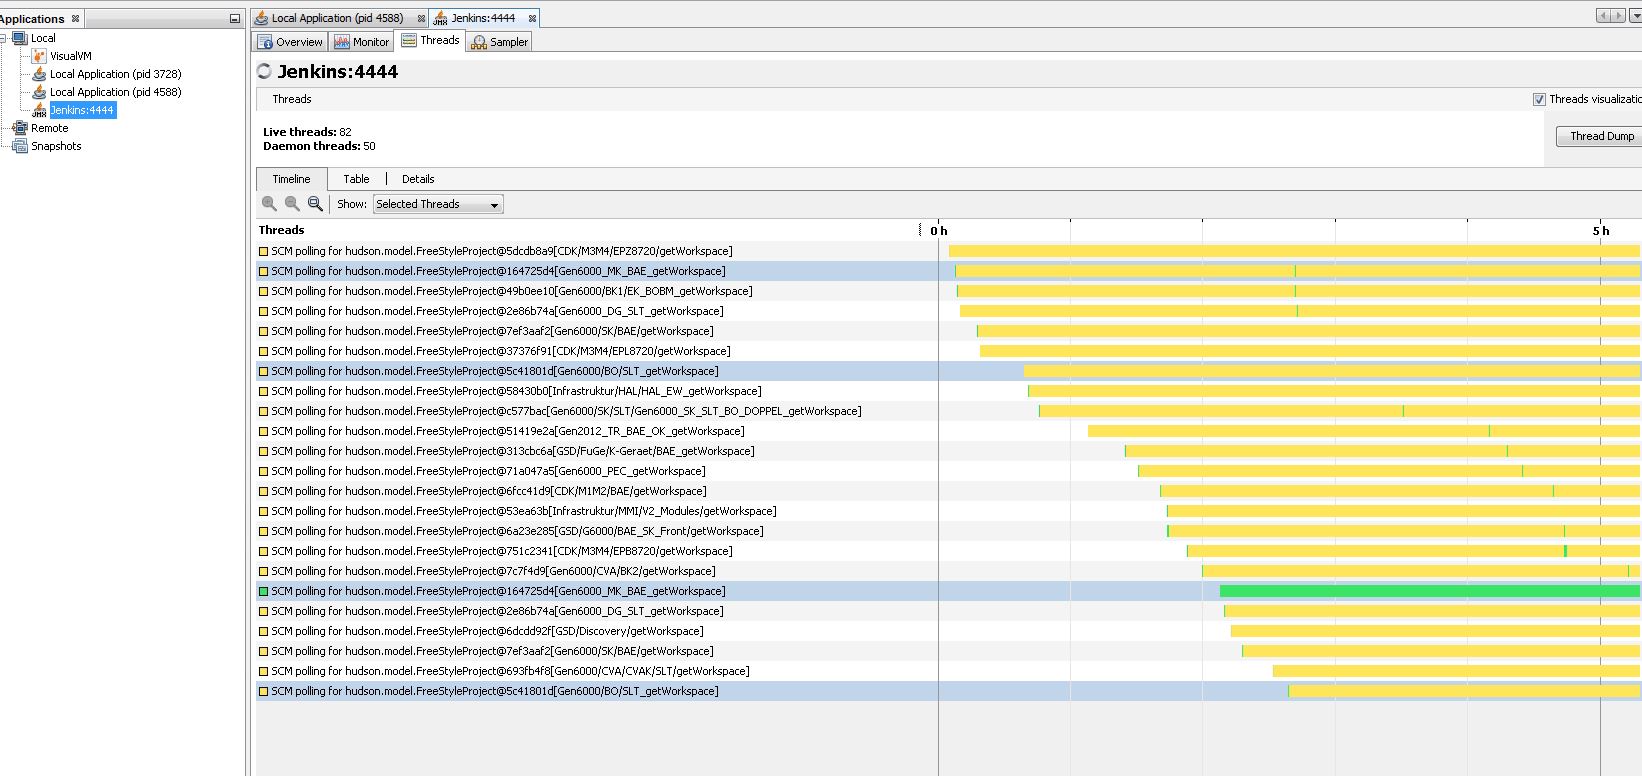Click the fit-to-width zoom icon
The height and width of the screenshot is (776, 1642).
coord(315,204)
